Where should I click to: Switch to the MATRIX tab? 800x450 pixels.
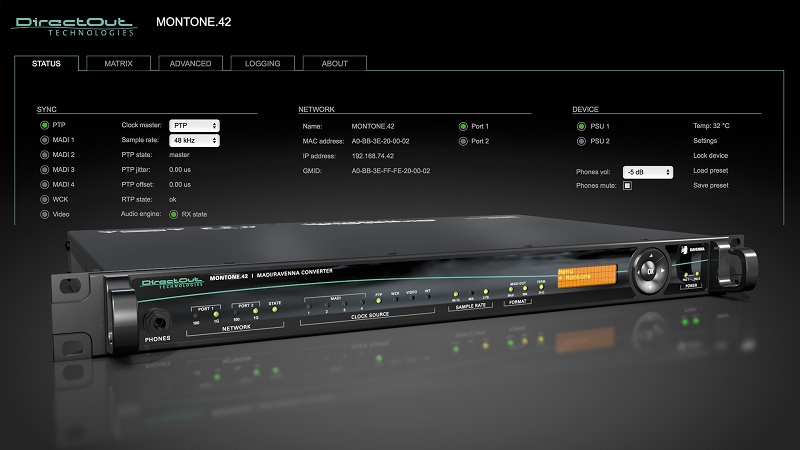[118, 63]
